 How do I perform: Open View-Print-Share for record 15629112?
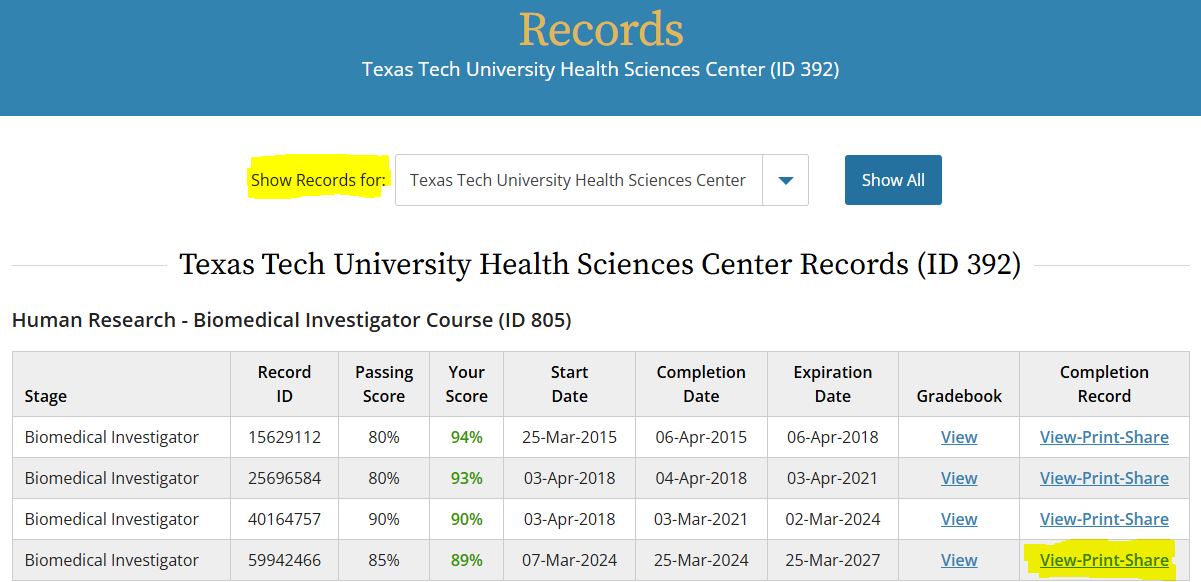pos(1104,437)
